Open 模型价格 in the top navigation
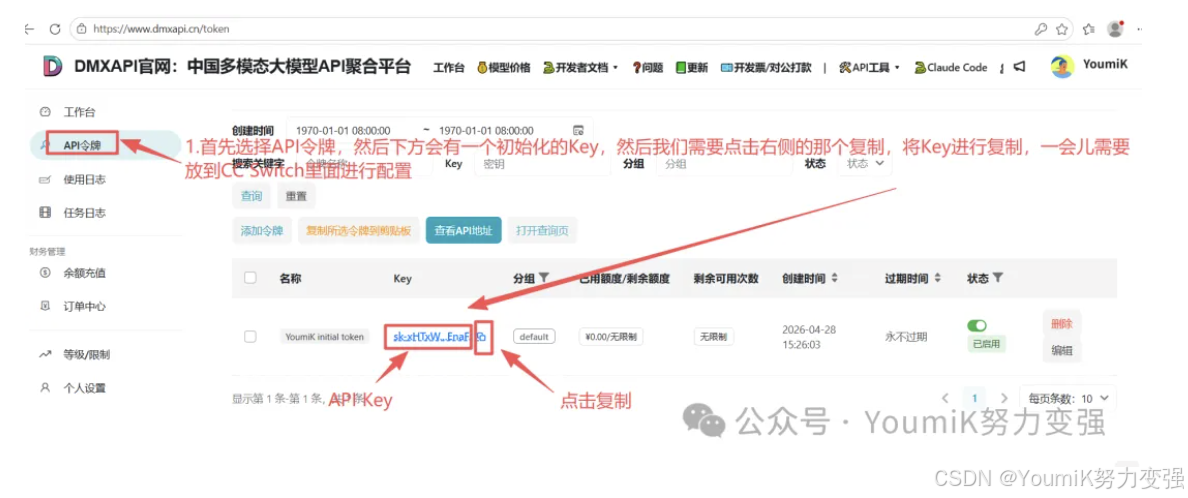The image size is (1188, 498). 503,67
